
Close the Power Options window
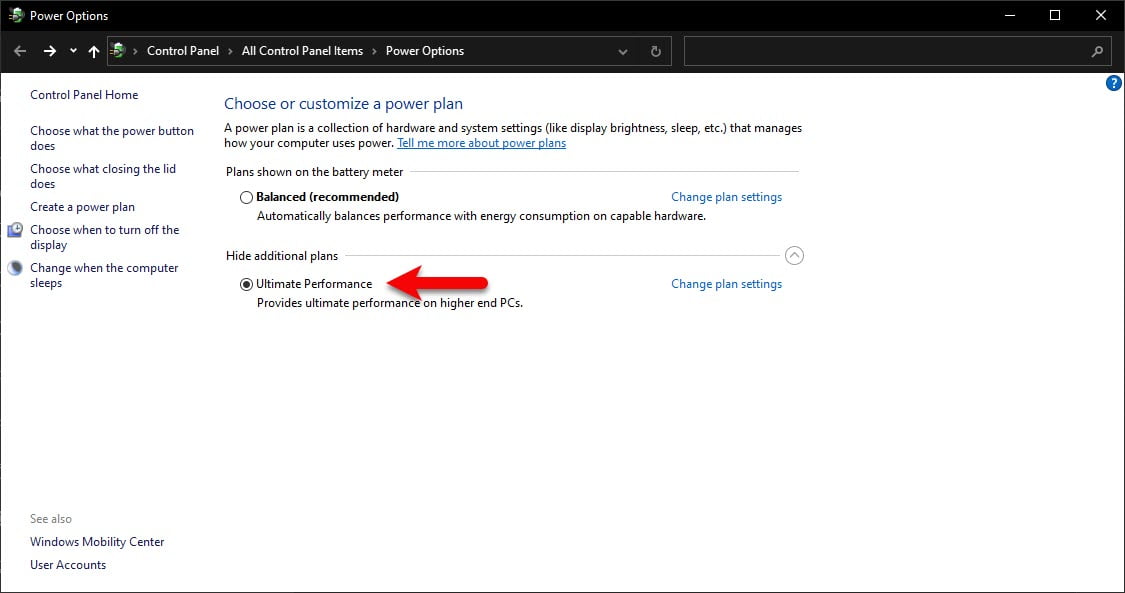tap(1101, 15)
